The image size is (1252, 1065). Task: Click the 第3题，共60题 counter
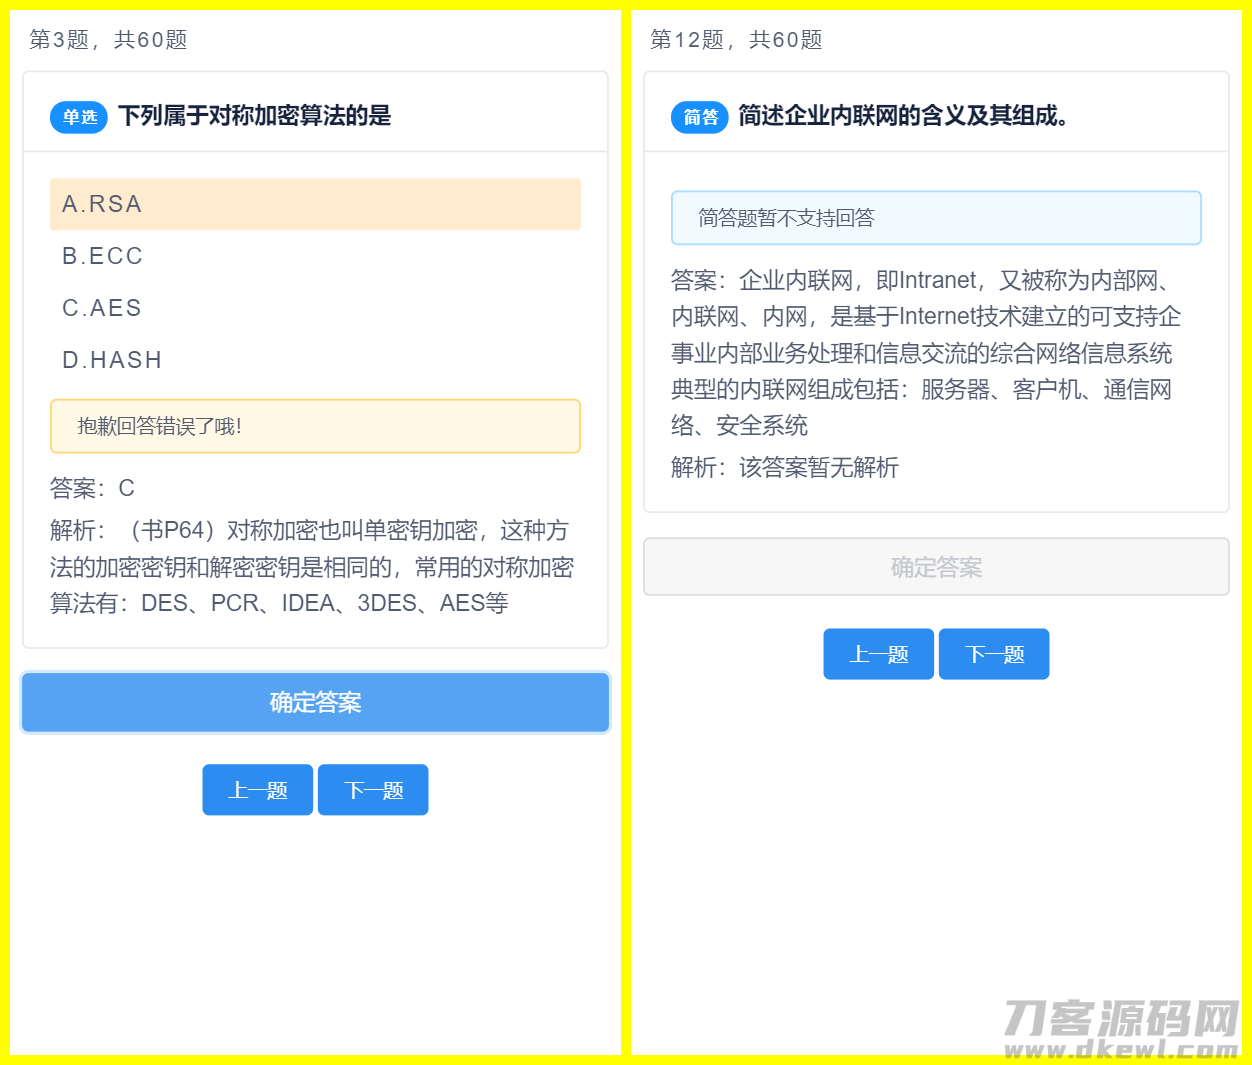[108, 40]
